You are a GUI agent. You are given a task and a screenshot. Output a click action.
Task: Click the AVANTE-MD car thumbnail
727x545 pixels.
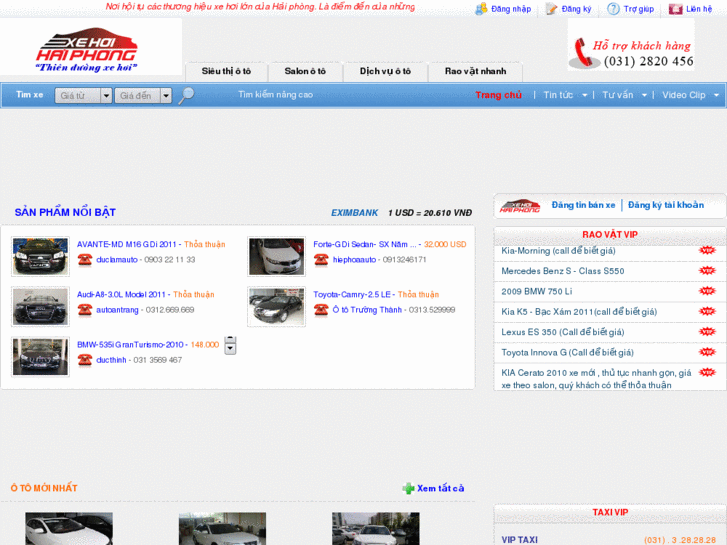[40, 256]
